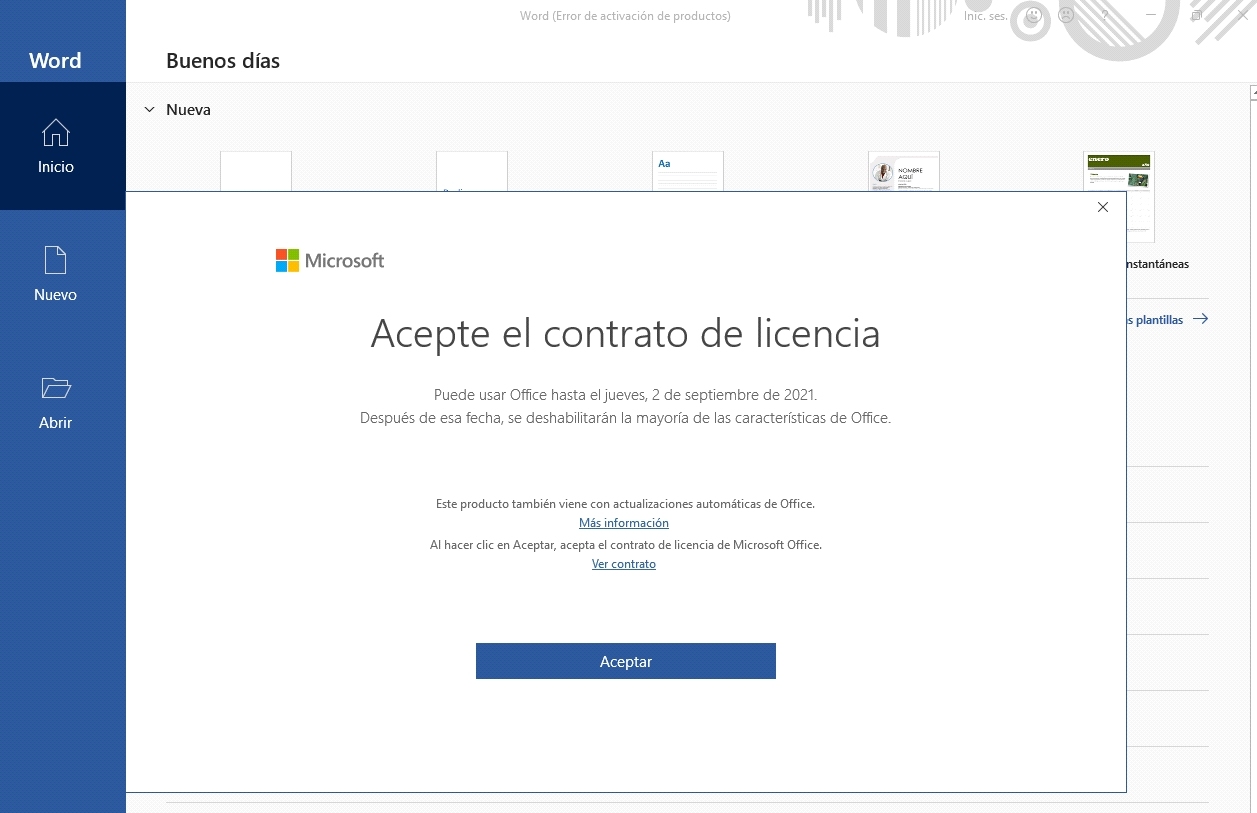Click the frowning face feedback icon

point(1066,16)
